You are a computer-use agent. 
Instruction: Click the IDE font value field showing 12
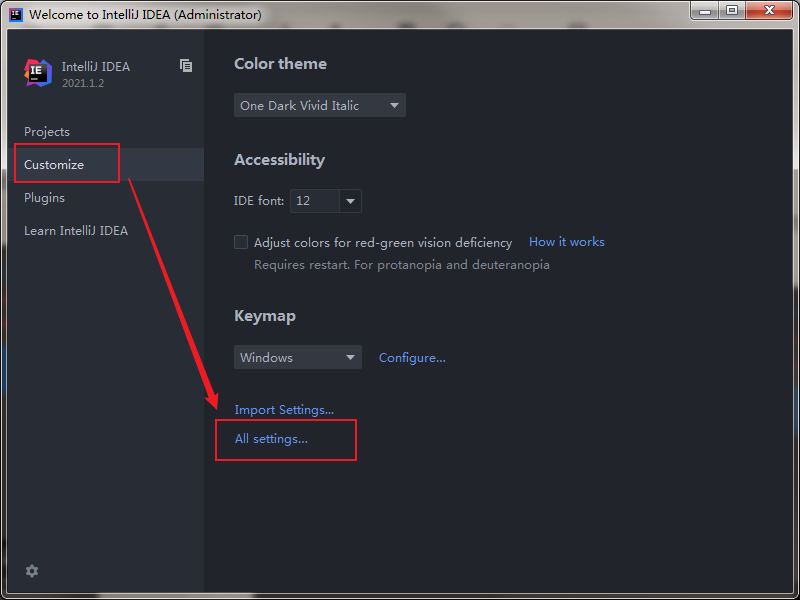pyautogui.click(x=315, y=201)
